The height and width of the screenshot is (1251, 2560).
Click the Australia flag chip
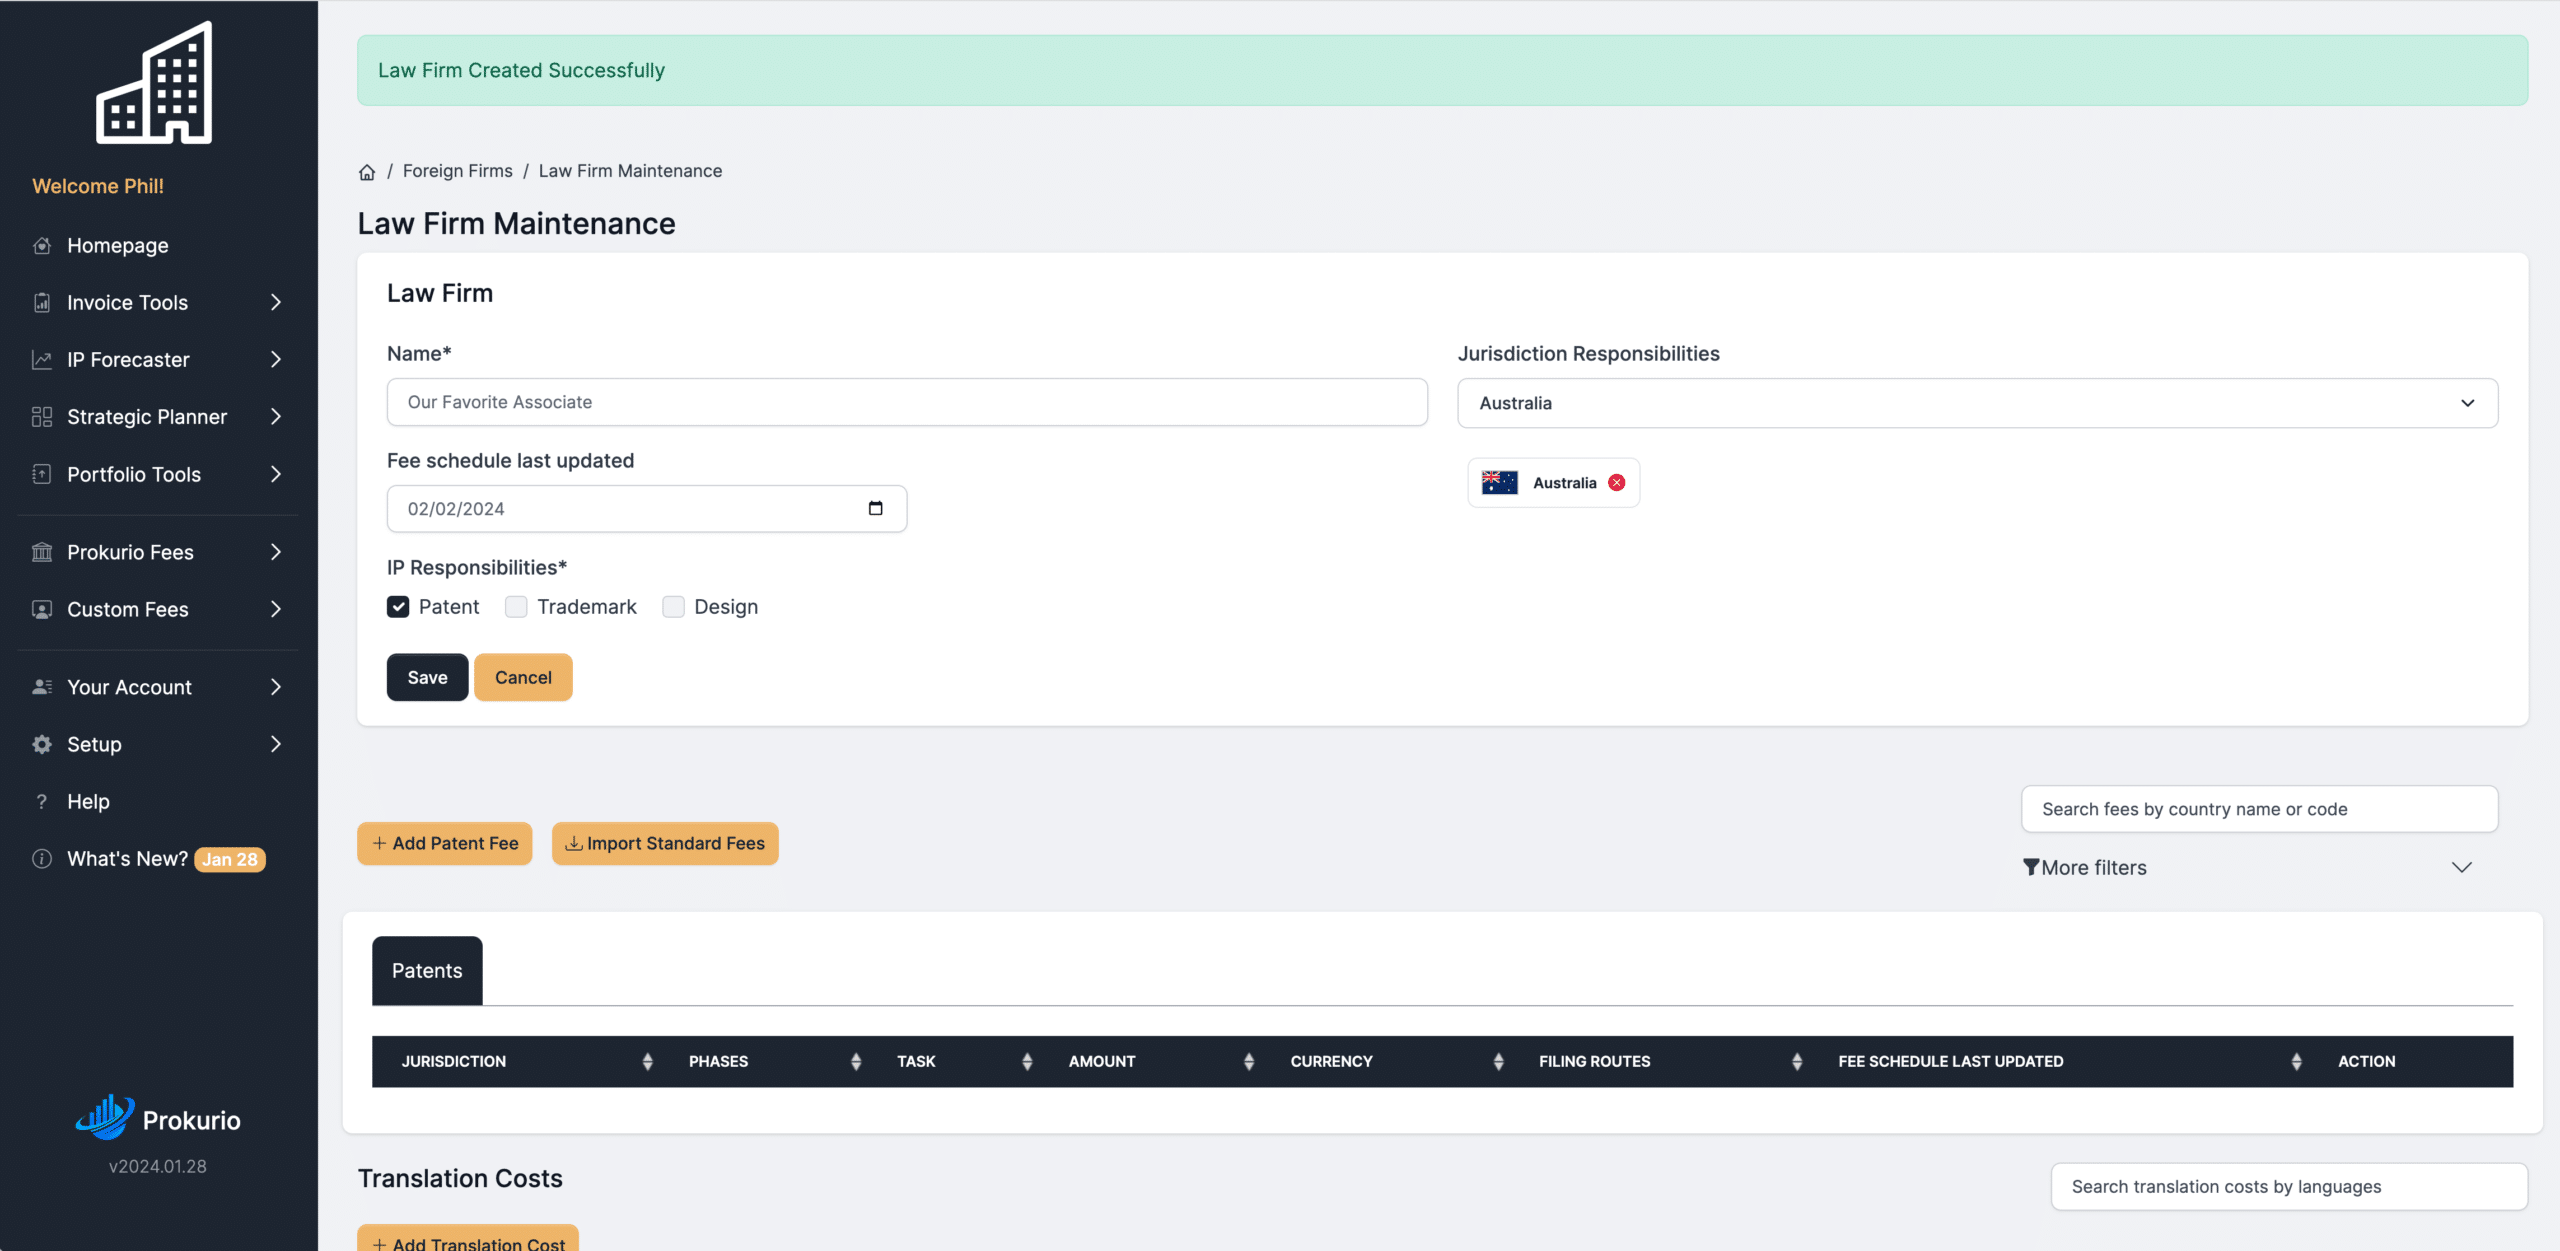[1553, 483]
